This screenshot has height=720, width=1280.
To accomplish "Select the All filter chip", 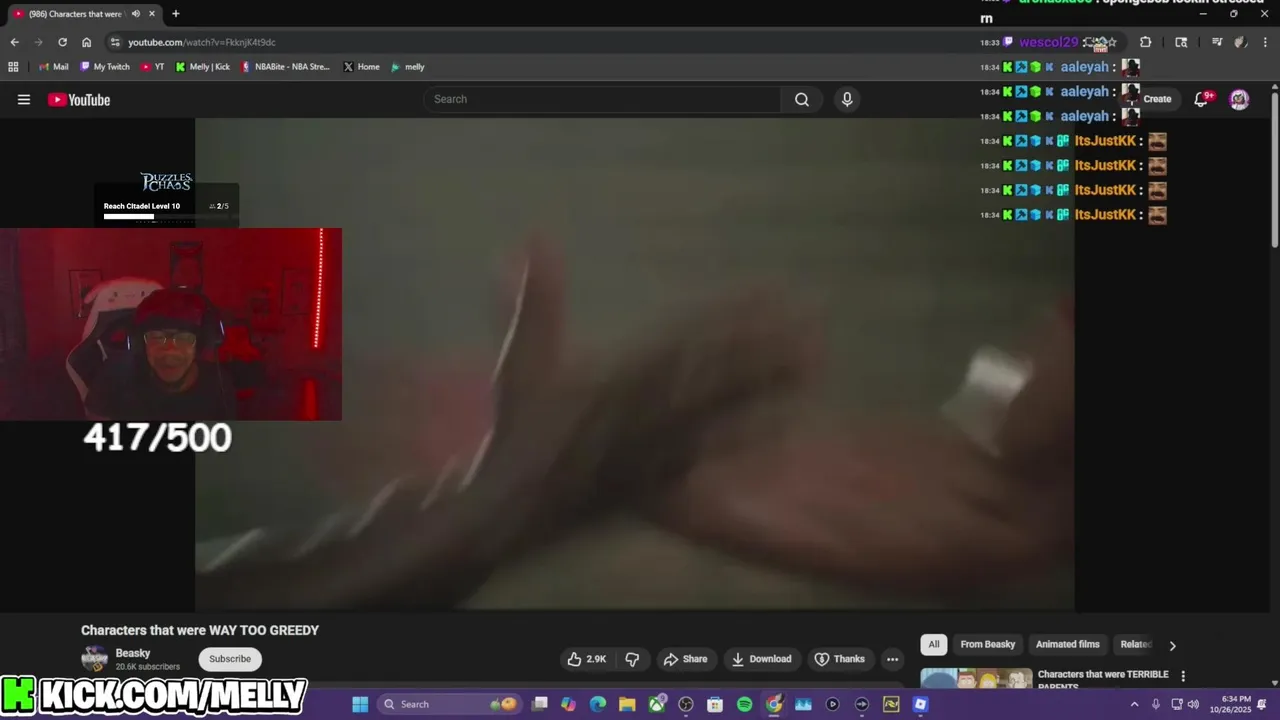I will tap(934, 645).
